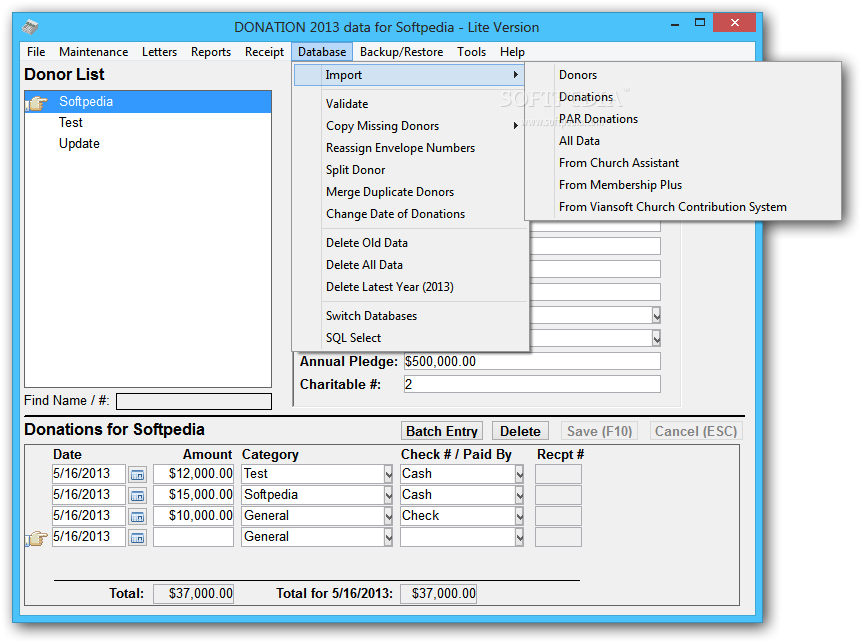Open Paid By dropdown on $15,000.00 row
The image size is (862, 643).
point(519,495)
